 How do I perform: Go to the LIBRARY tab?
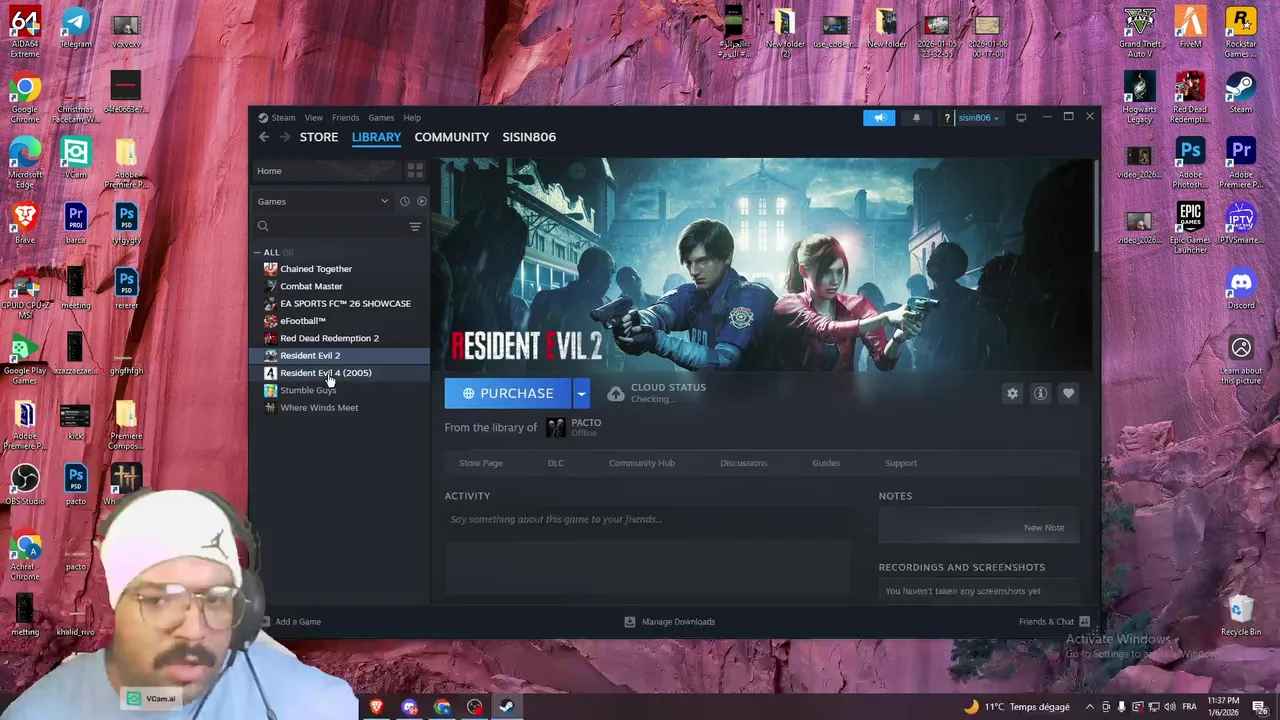pyautogui.click(x=376, y=137)
